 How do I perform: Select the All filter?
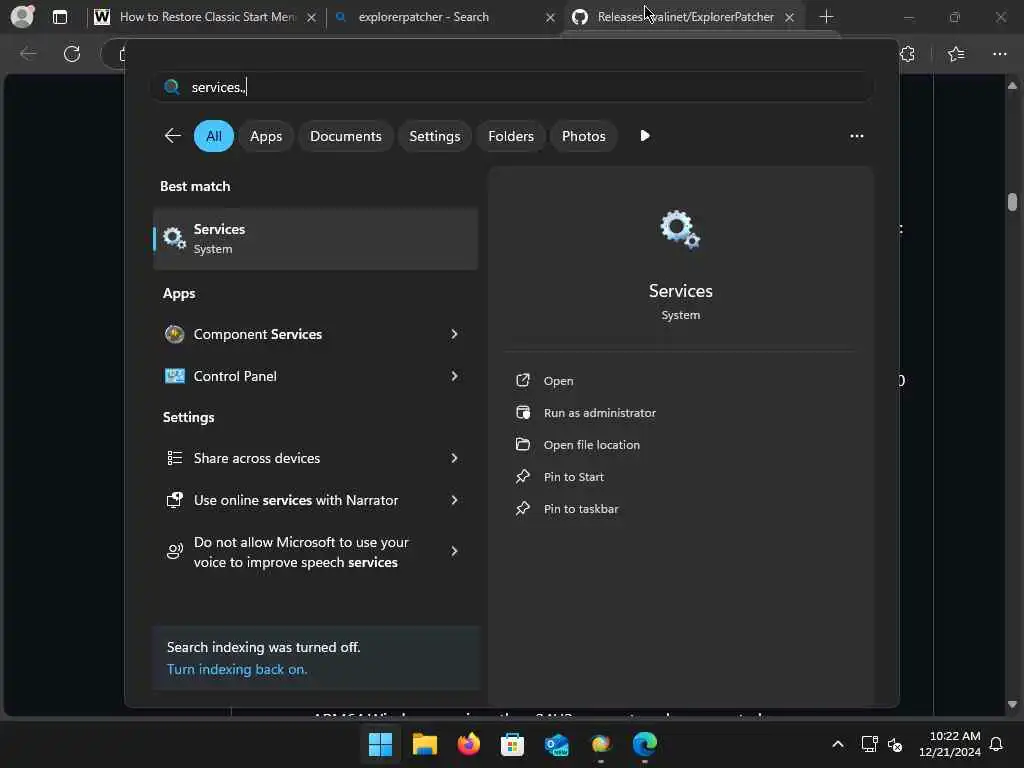[x=214, y=136]
